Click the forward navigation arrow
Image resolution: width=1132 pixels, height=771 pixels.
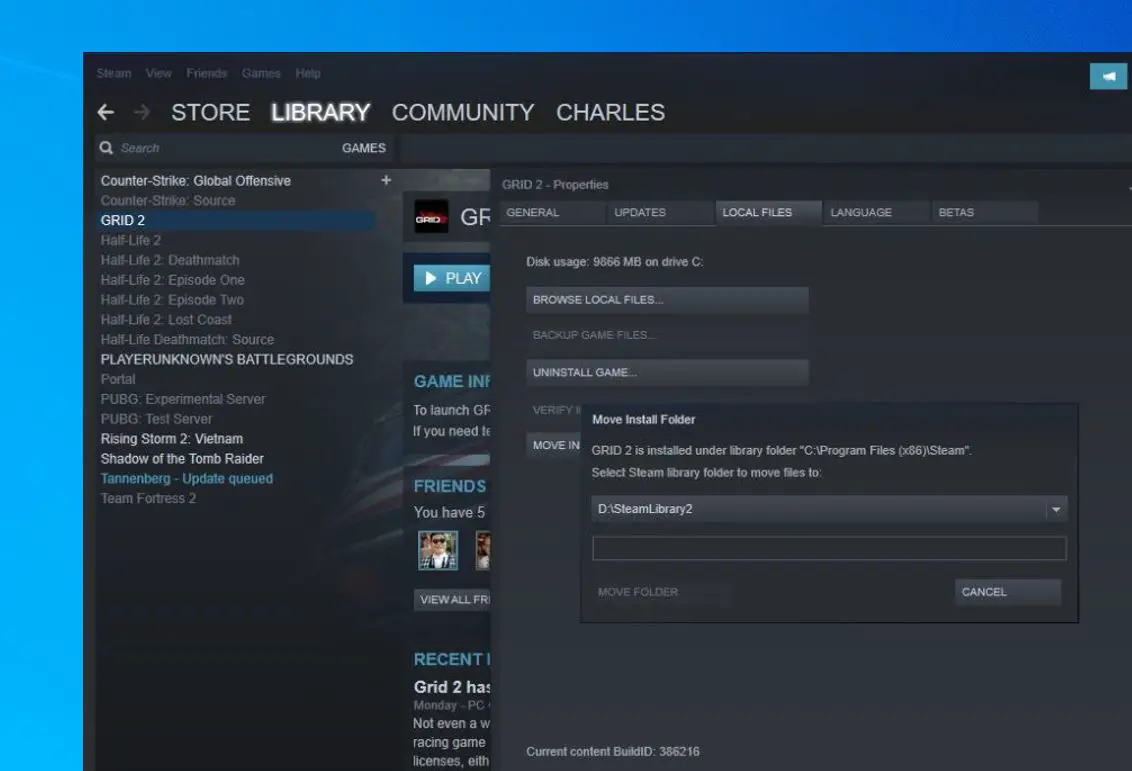click(142, 112)
